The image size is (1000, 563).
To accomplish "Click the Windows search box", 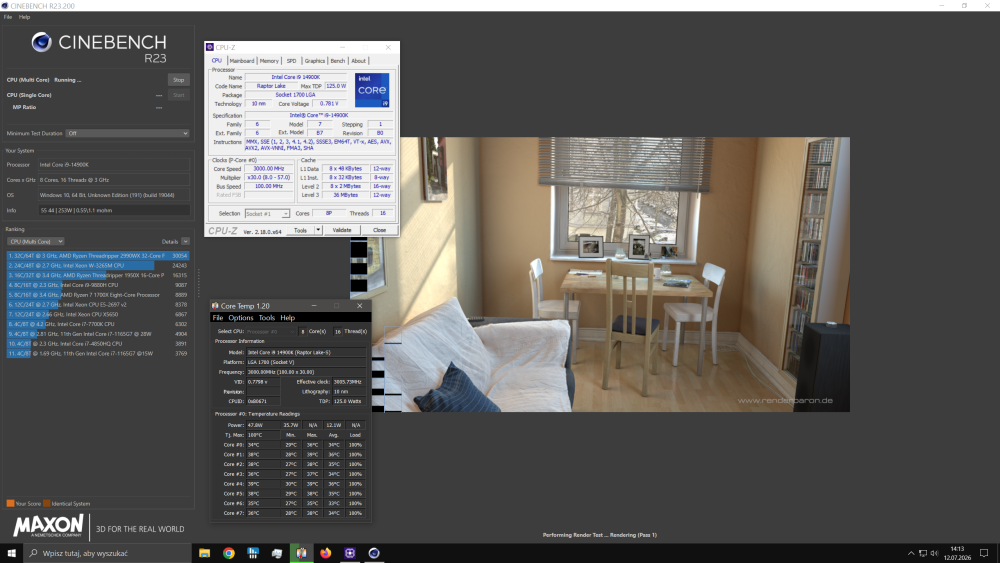I will pyautogui.click(x=107, y=553).
